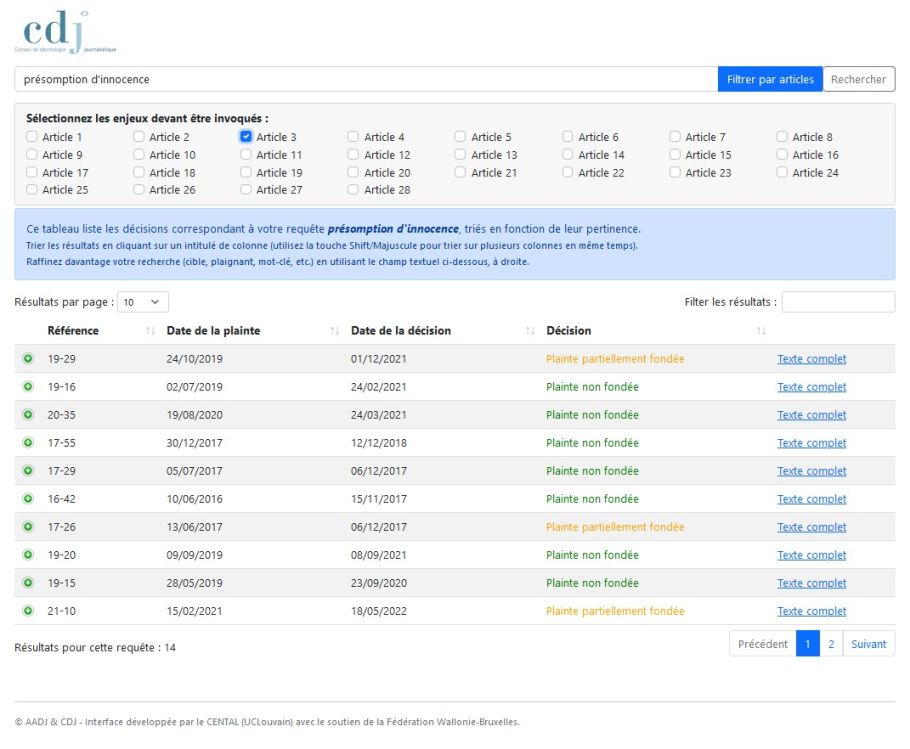
Task: Click the Rechercher button
Action: [x=858, y=79]
